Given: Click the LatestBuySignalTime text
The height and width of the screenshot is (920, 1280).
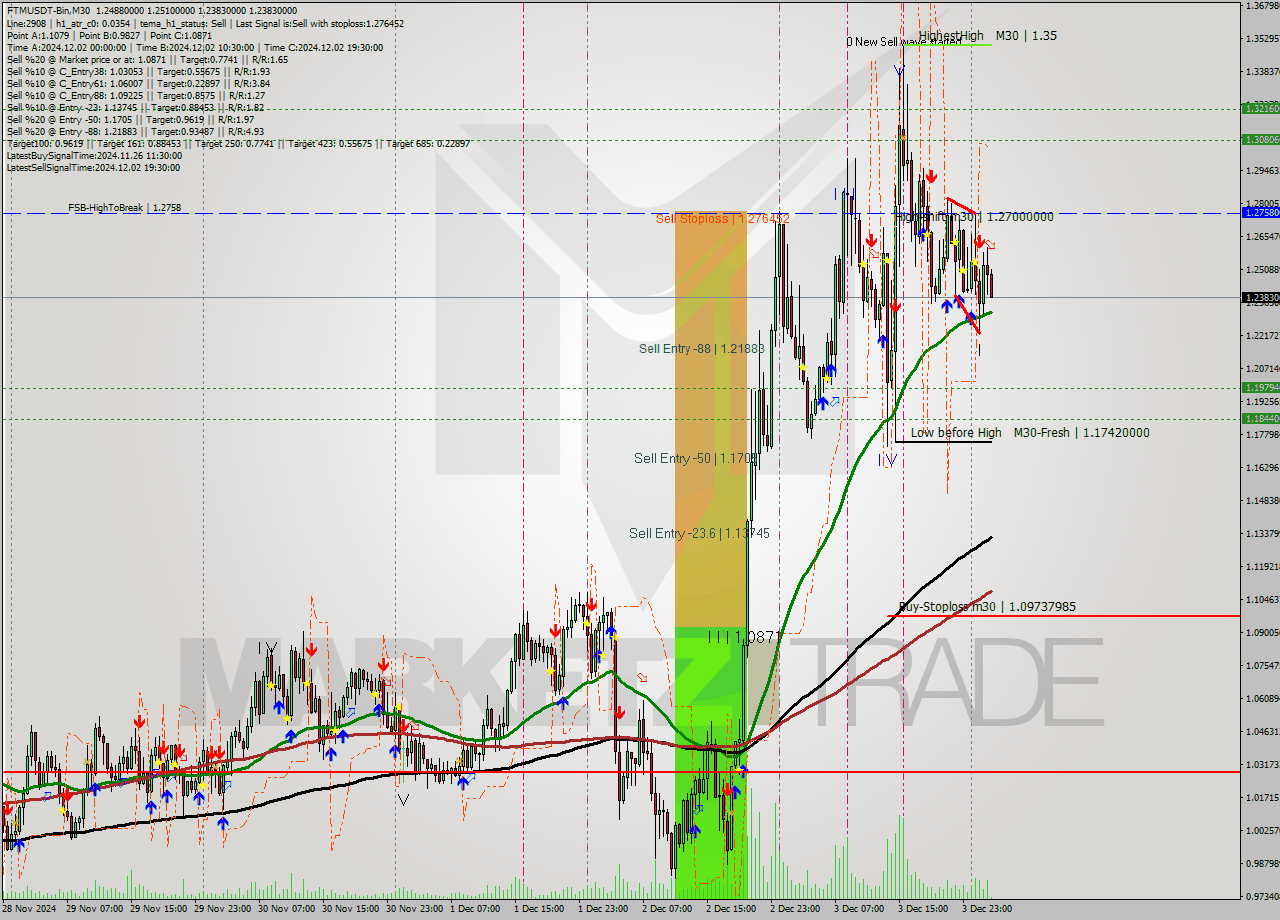Looking at the screenshot, I should (x=94, y=155).
